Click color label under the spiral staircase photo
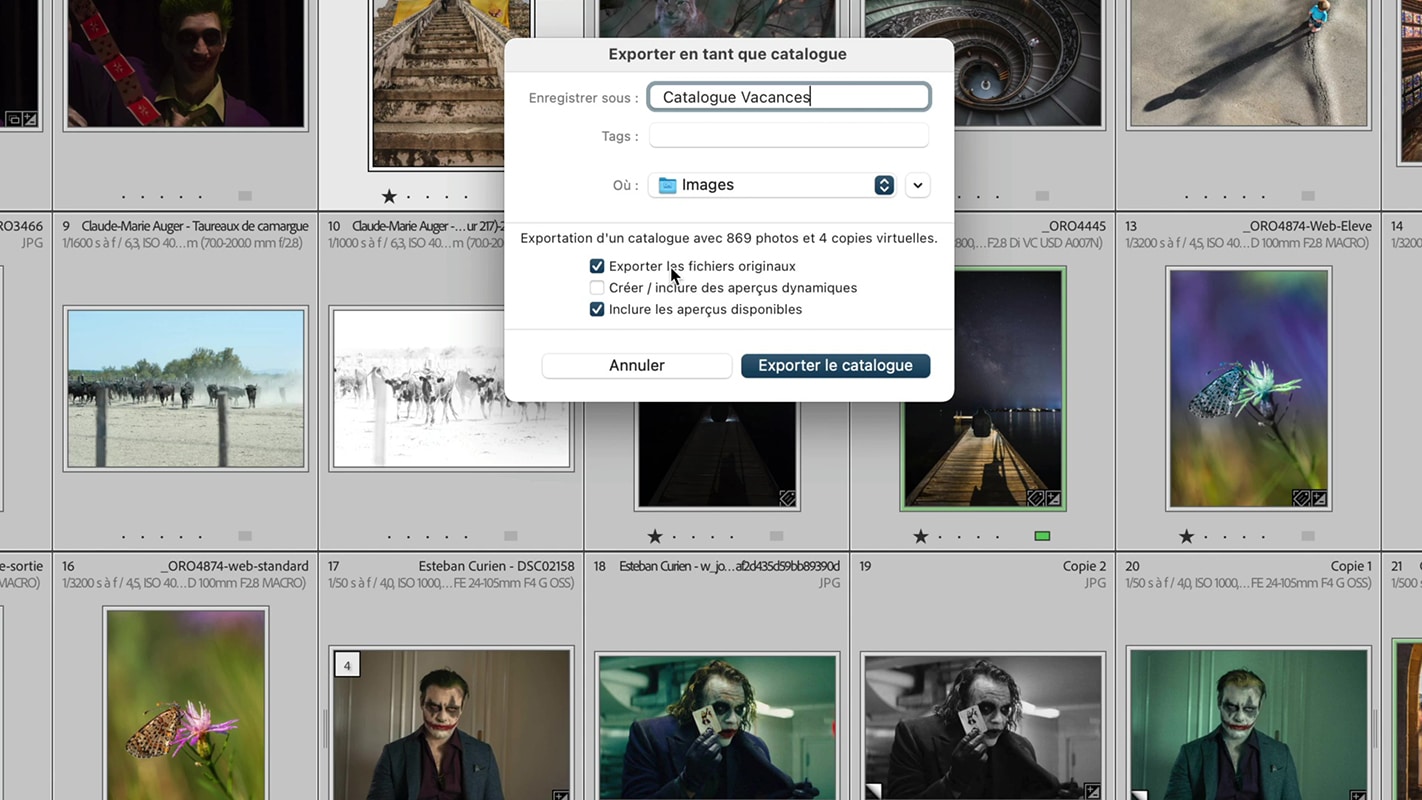The image size is (1422, 800). coord(1042,196)
